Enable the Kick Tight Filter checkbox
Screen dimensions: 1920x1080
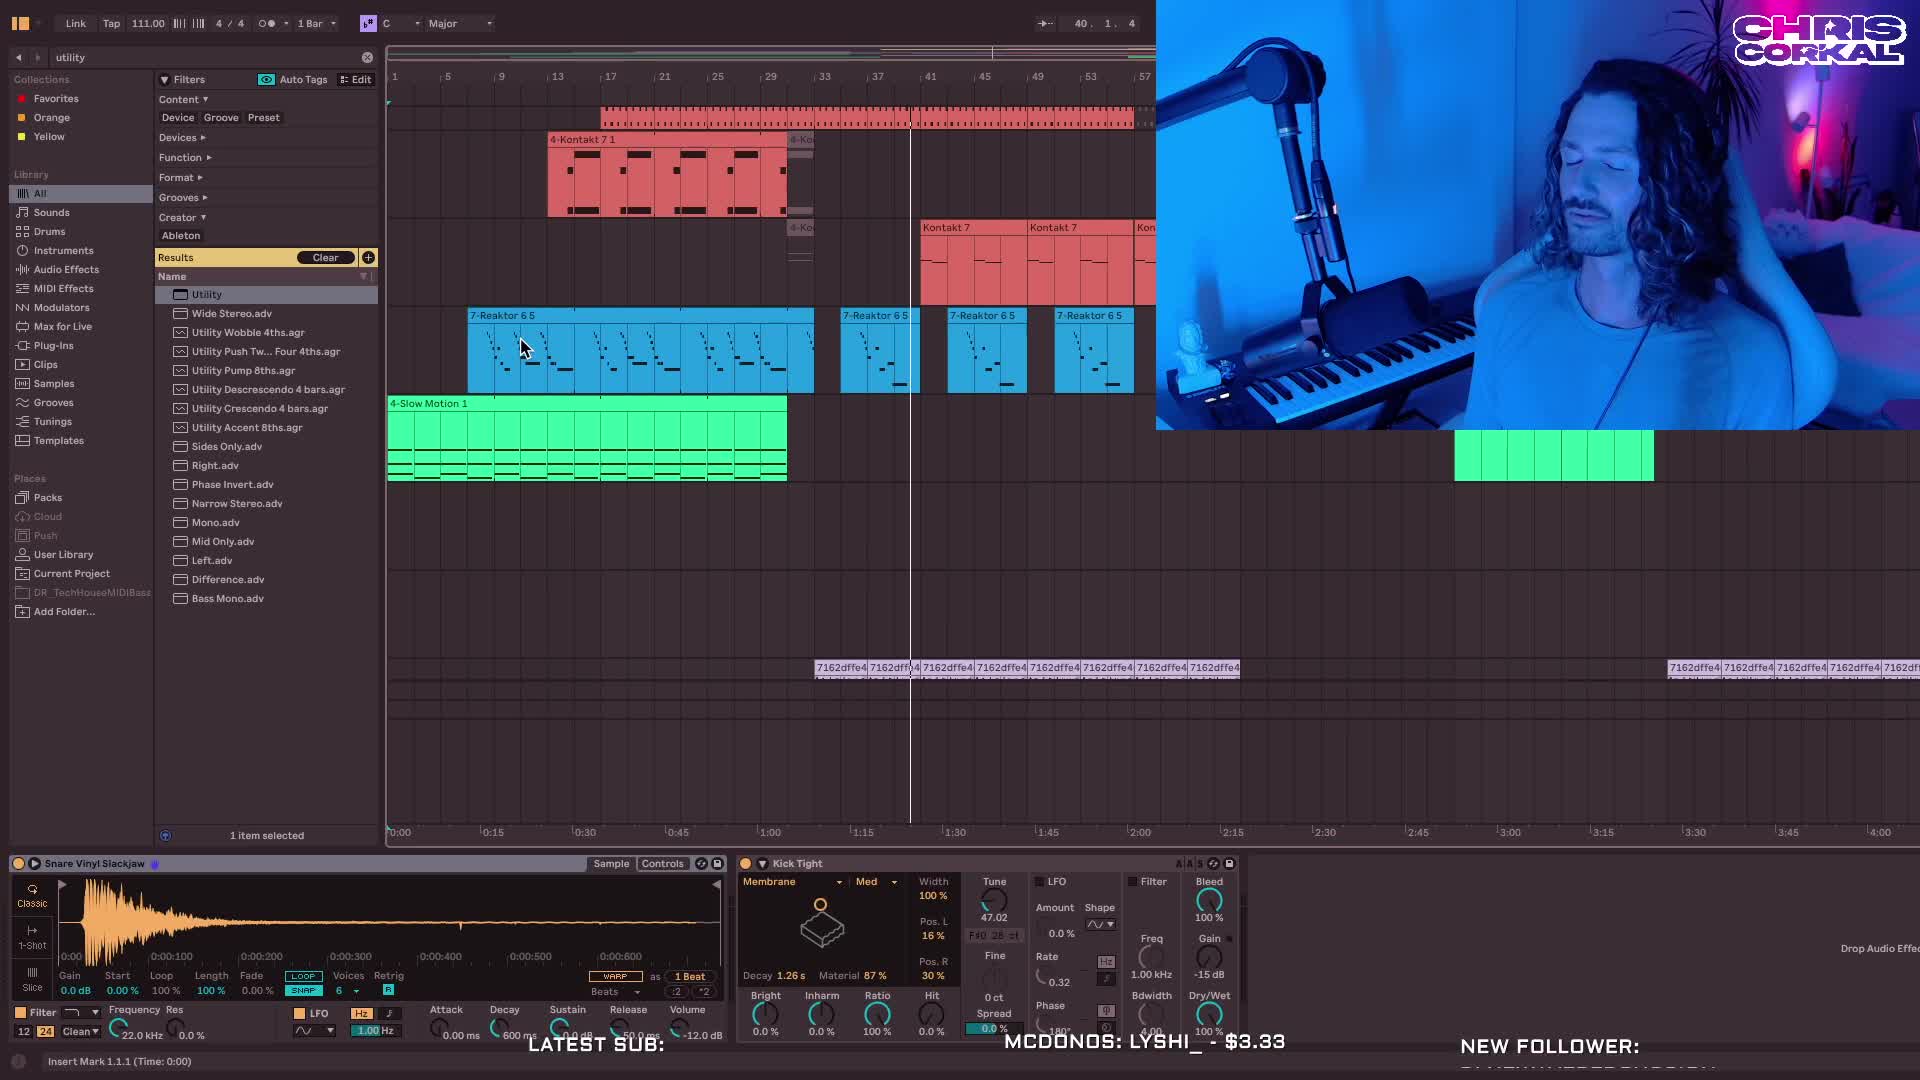point(1132,881)
